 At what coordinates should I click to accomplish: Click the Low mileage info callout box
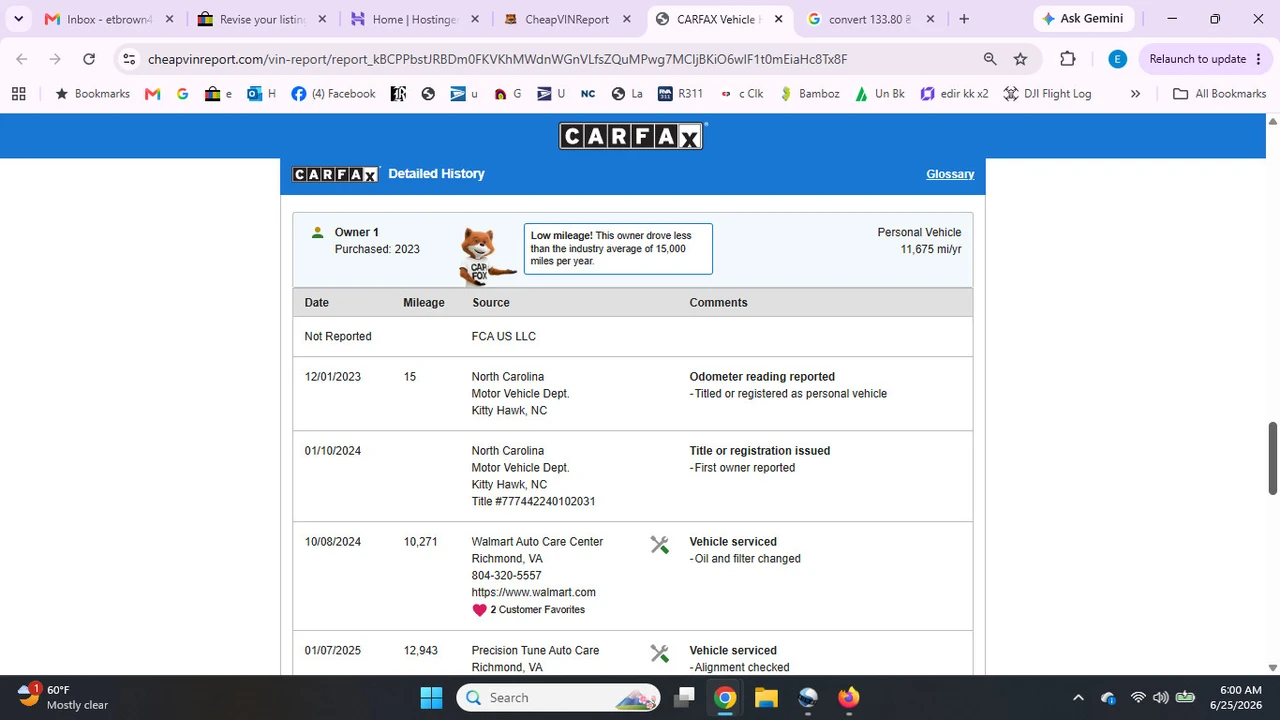pyautogui.click(x=618, y=248)
